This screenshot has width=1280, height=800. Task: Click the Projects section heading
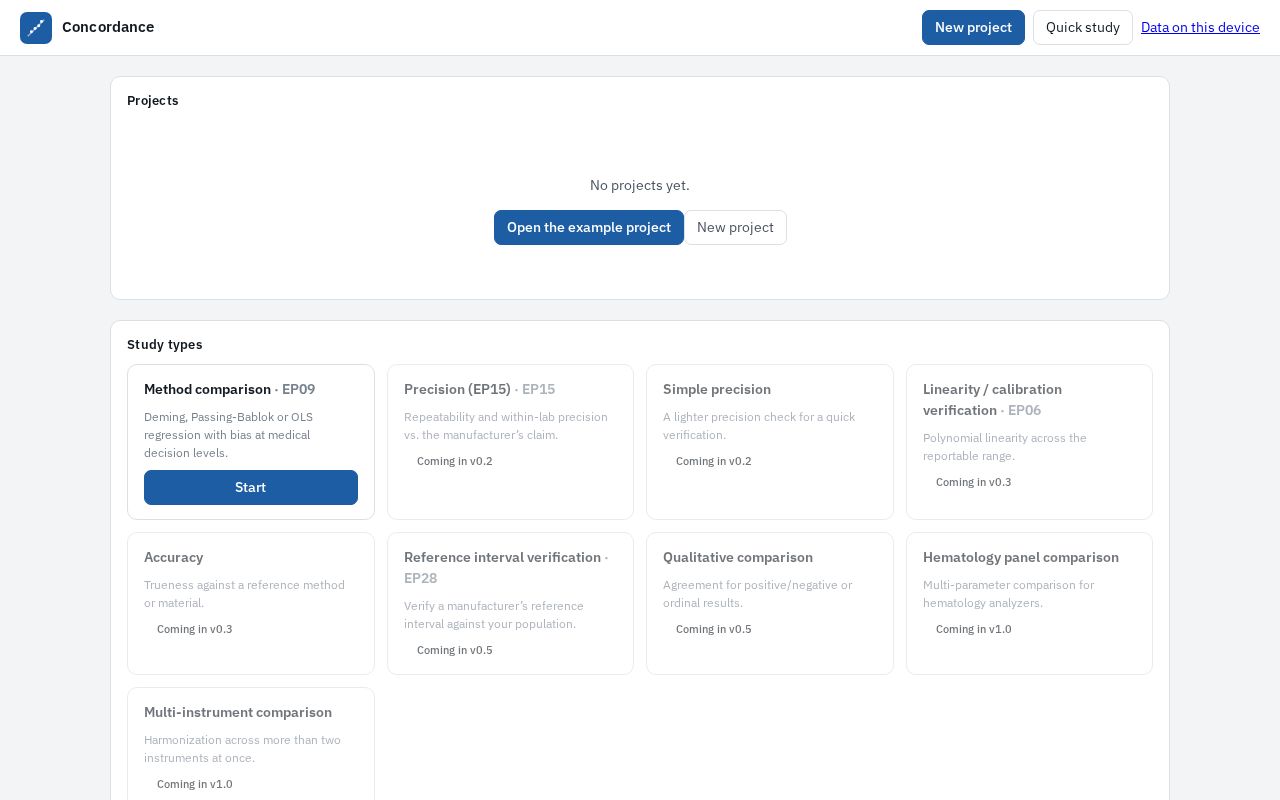153,100
